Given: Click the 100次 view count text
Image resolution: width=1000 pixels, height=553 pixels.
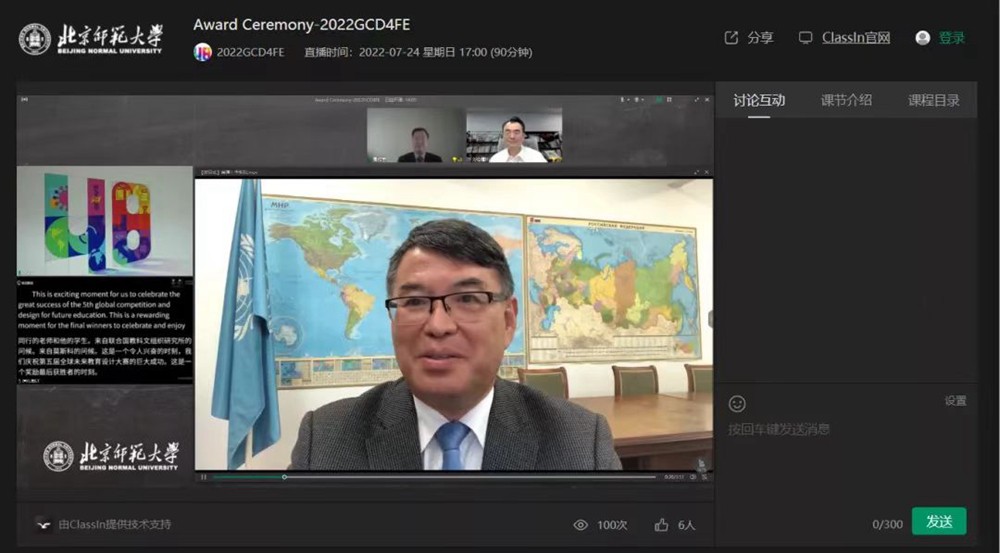Looking at the screenshot, I should click(x=612, y=525).
